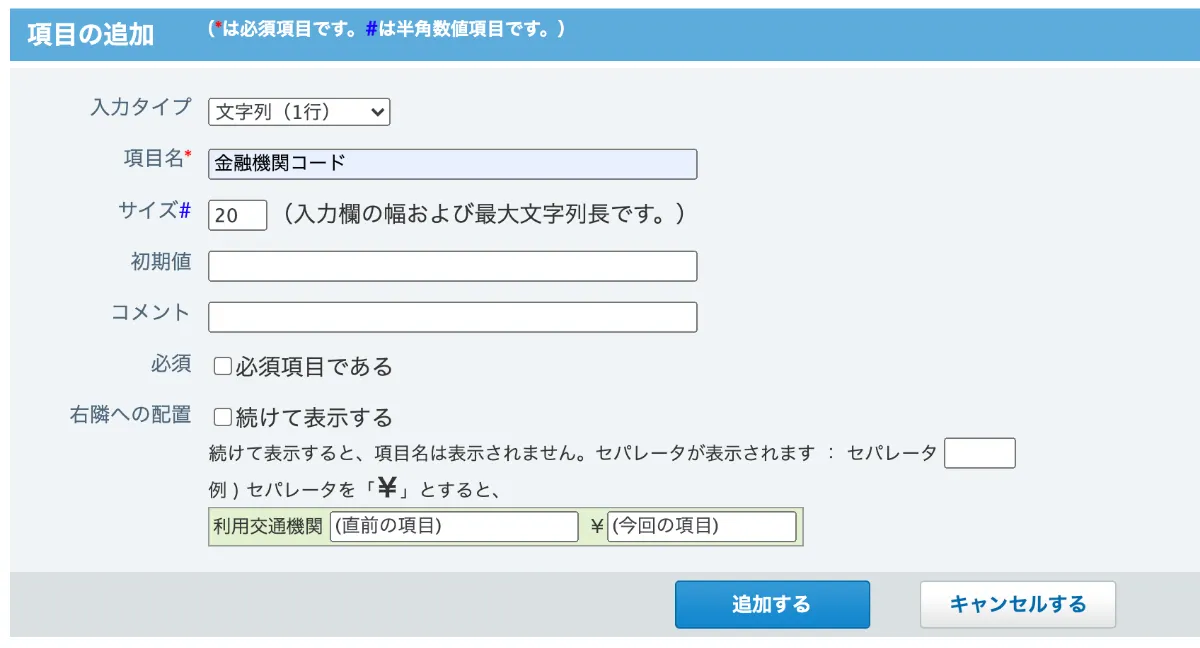The height and width of the screenshot is (648, 1200).
Task: Click the 入力タイプ row label
Action: click(140, 108)
